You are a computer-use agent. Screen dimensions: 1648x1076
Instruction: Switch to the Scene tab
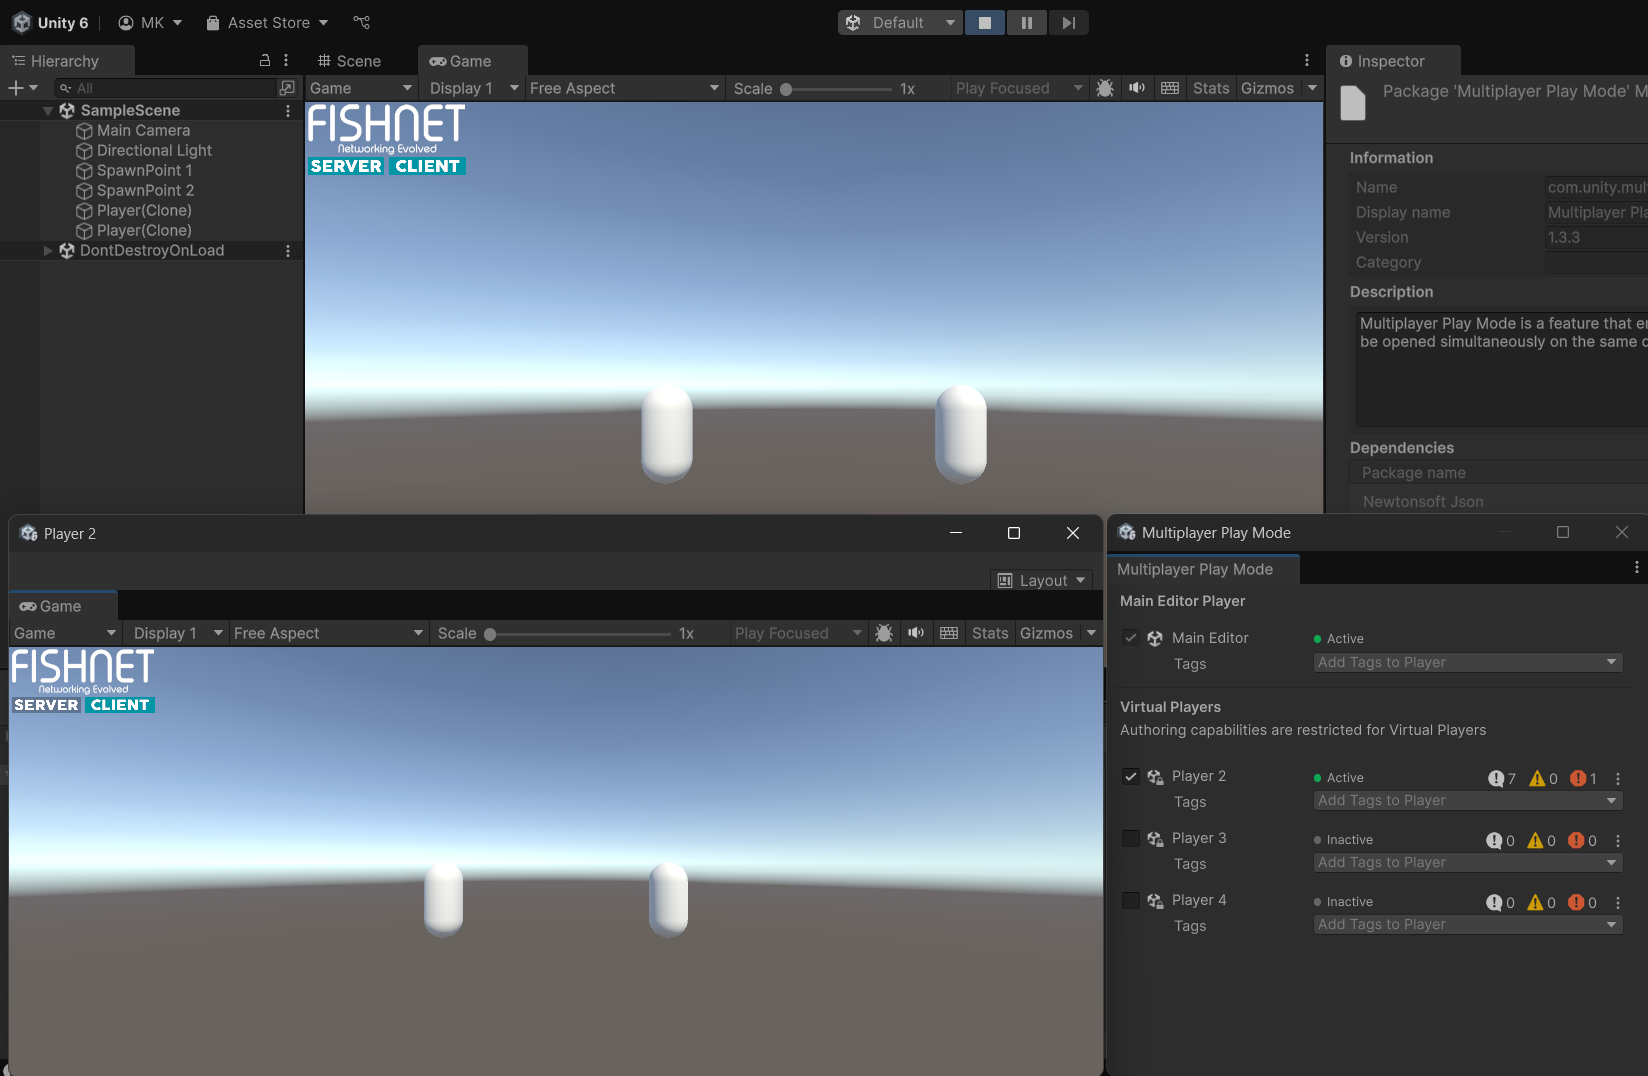coord(350,61)
